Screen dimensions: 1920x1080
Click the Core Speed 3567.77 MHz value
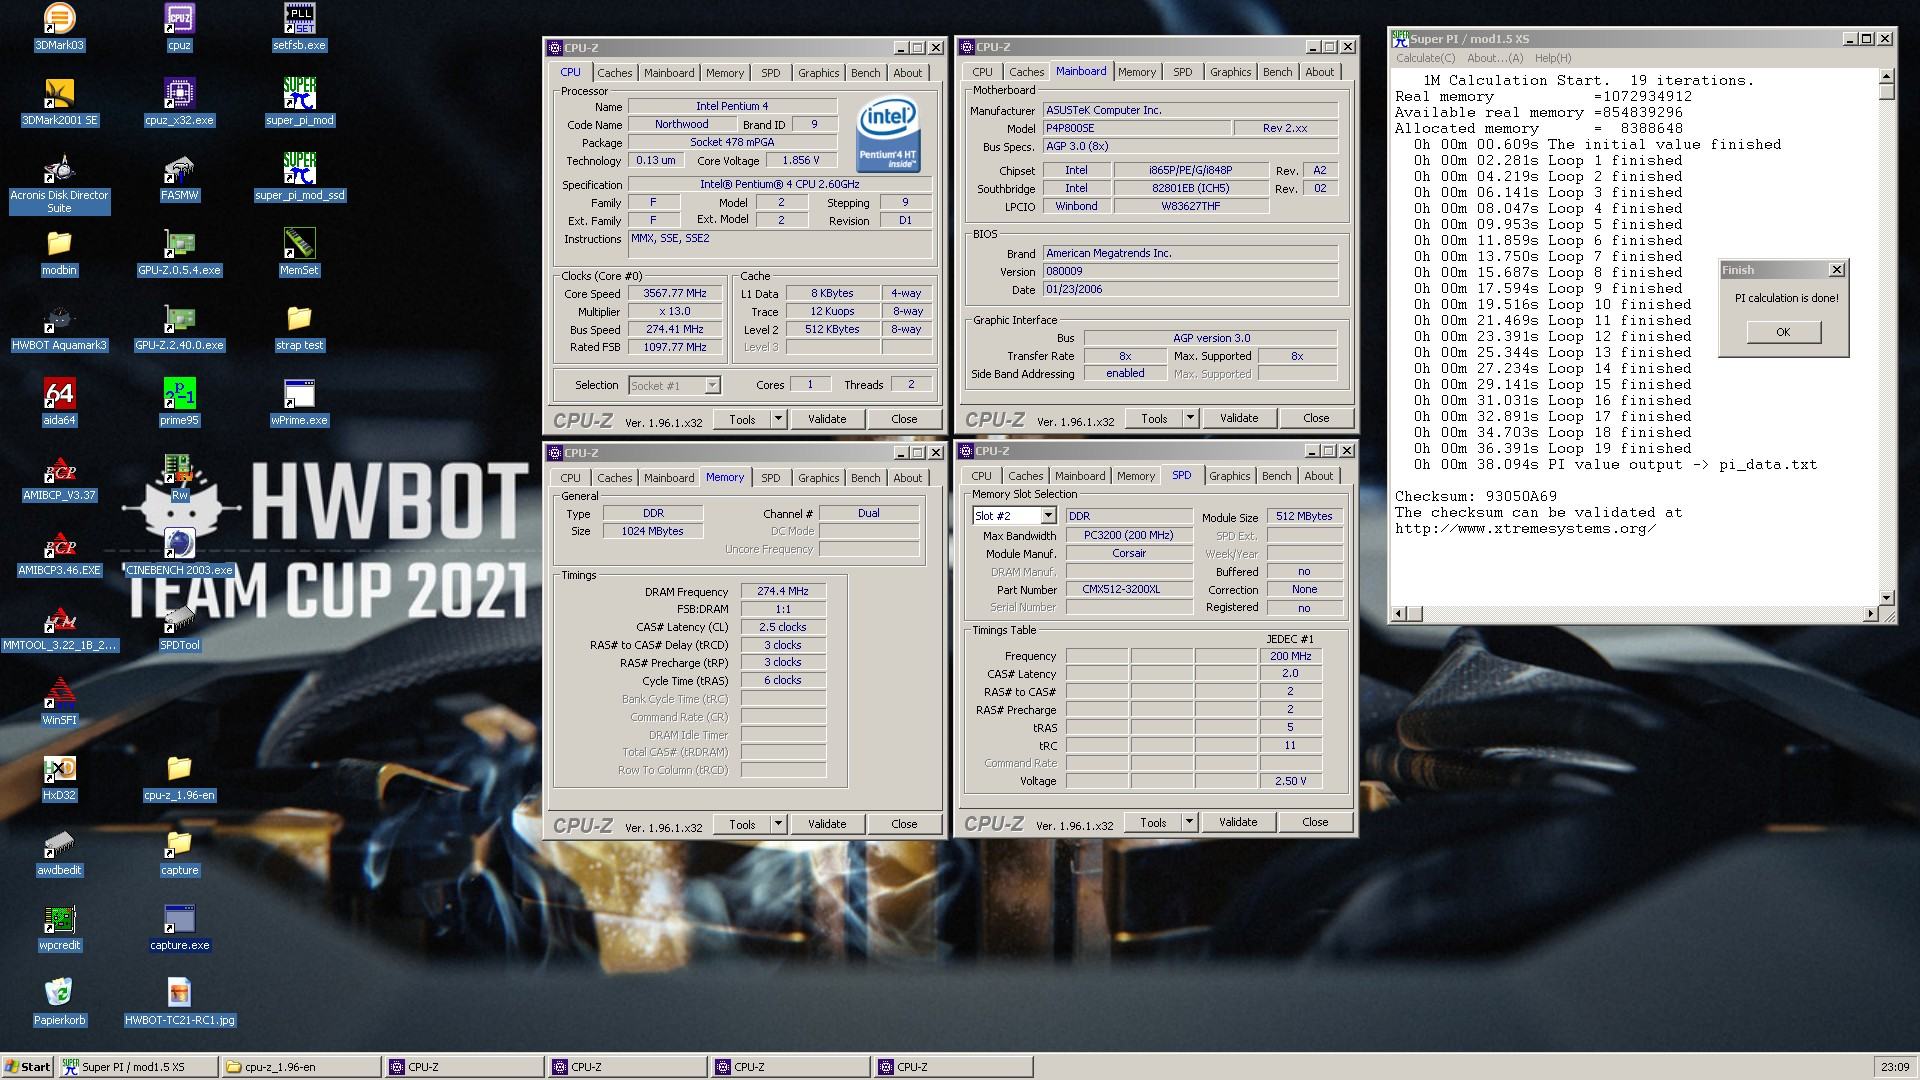[675, 293]
